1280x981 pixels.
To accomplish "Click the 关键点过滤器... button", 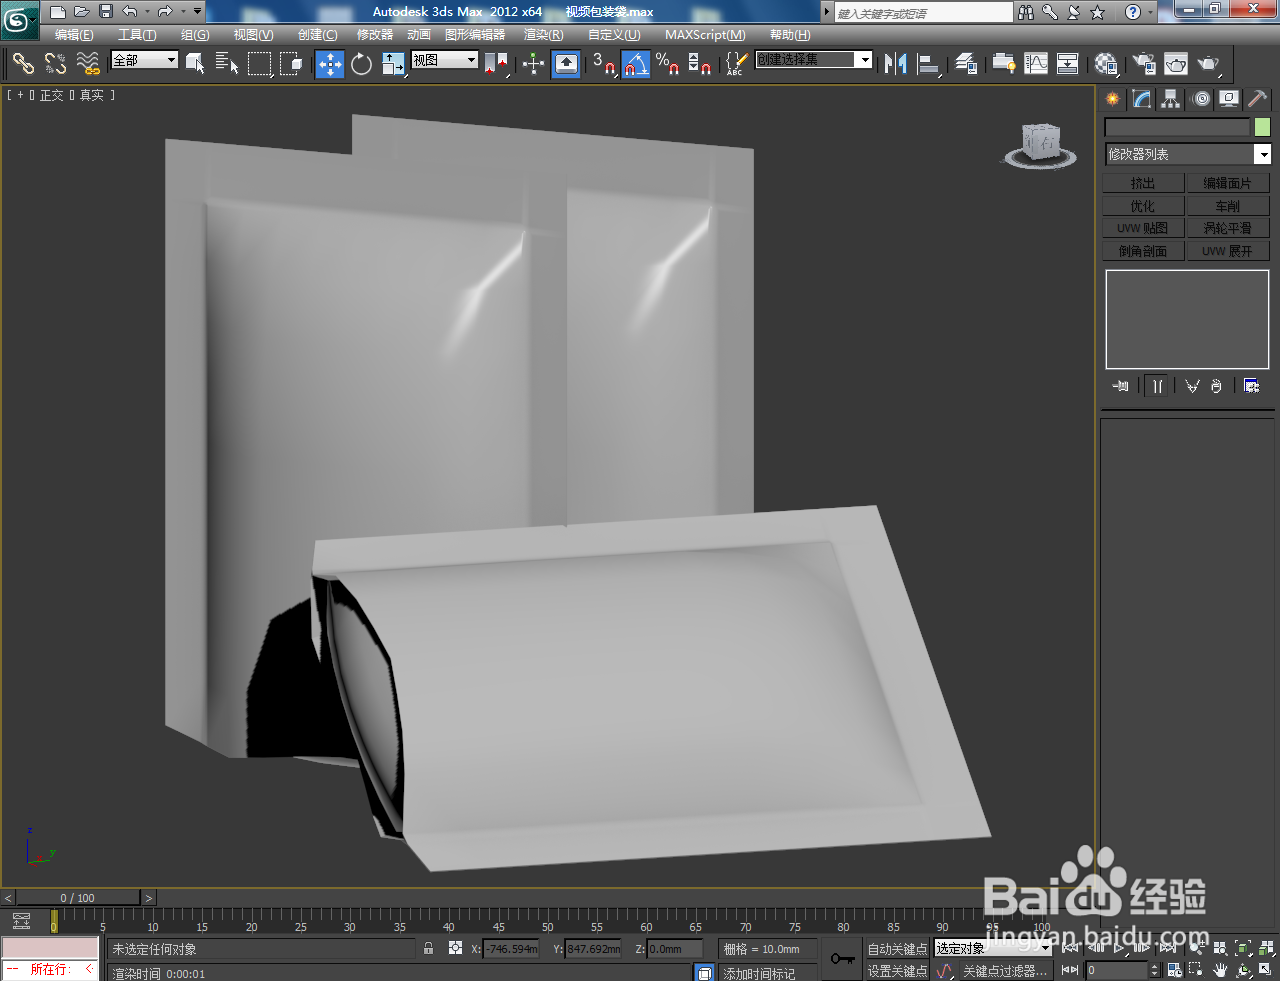I will [1004, 971].
